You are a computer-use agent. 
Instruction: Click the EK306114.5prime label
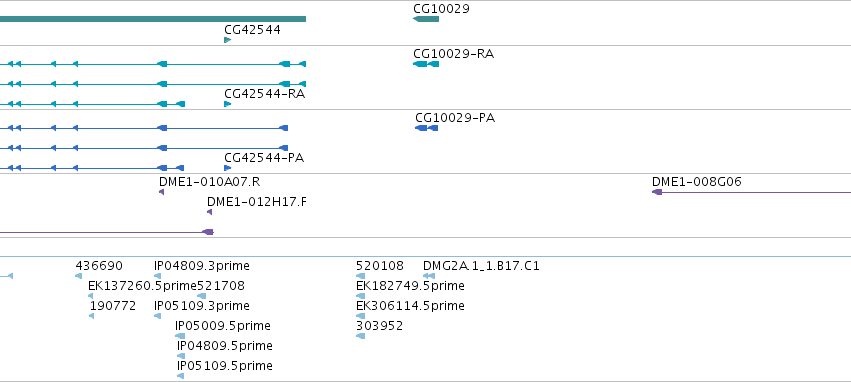[410, 306]
